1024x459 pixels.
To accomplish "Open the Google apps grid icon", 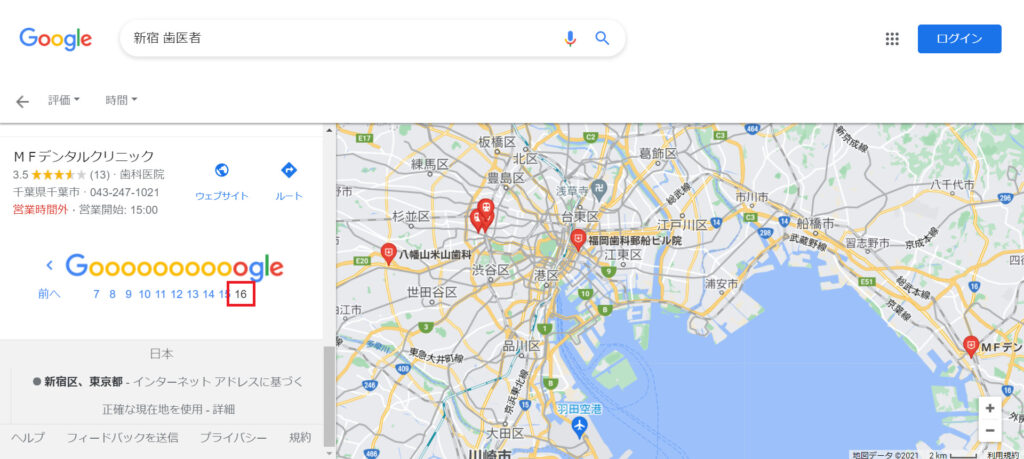I will pos(892,39).
